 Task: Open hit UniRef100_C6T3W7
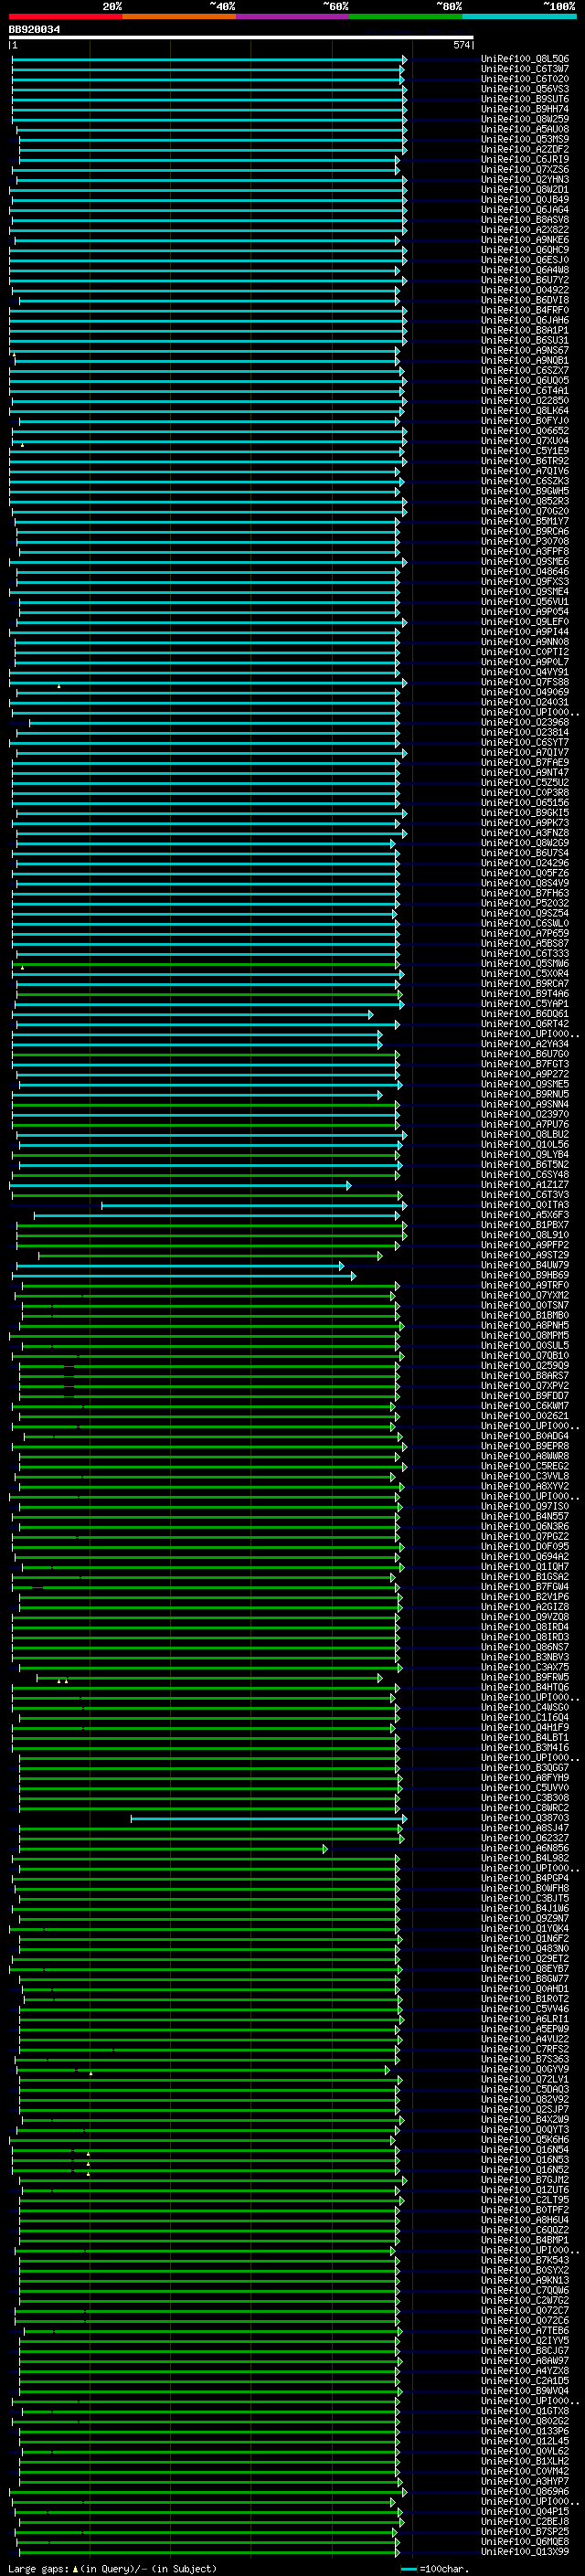pyautogui.click(x=525, y=69)
